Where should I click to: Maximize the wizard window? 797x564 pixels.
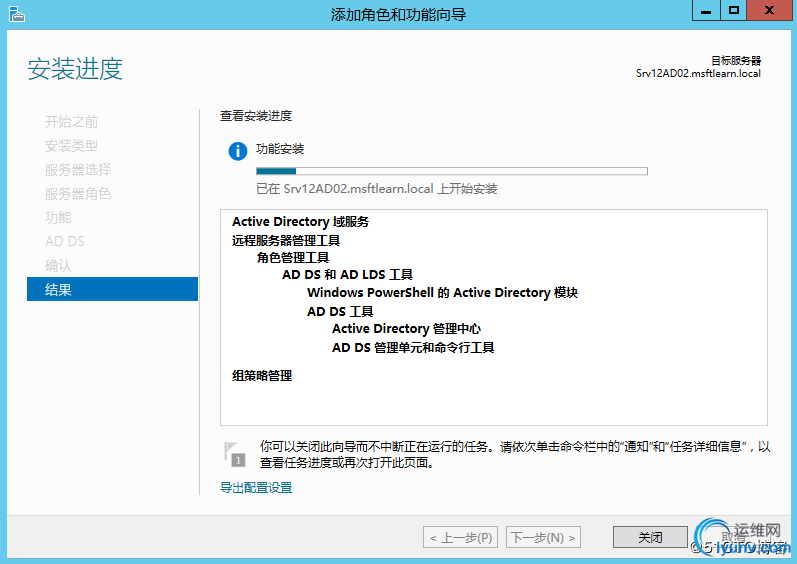tap(733, 11)
